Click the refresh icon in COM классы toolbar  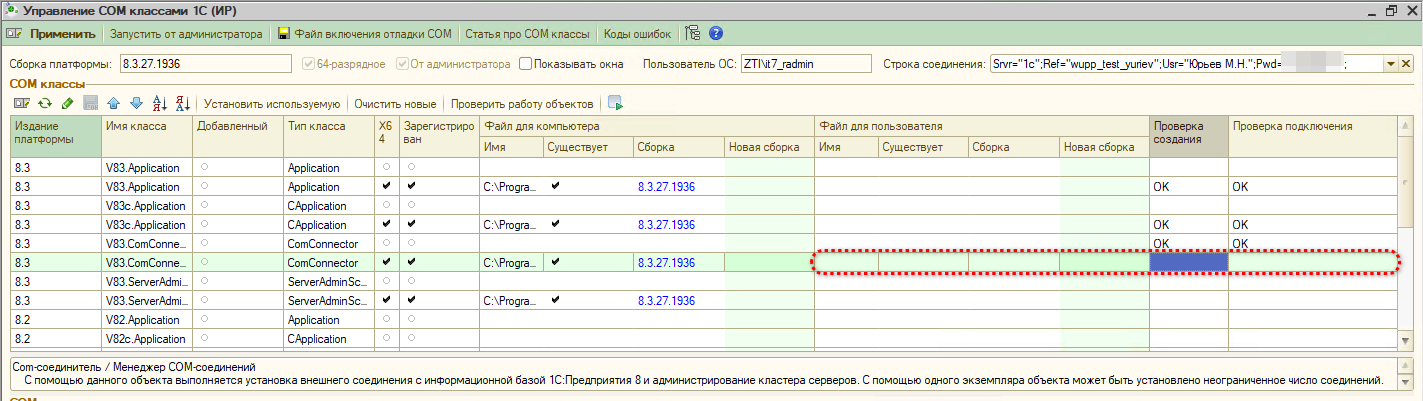45,103
